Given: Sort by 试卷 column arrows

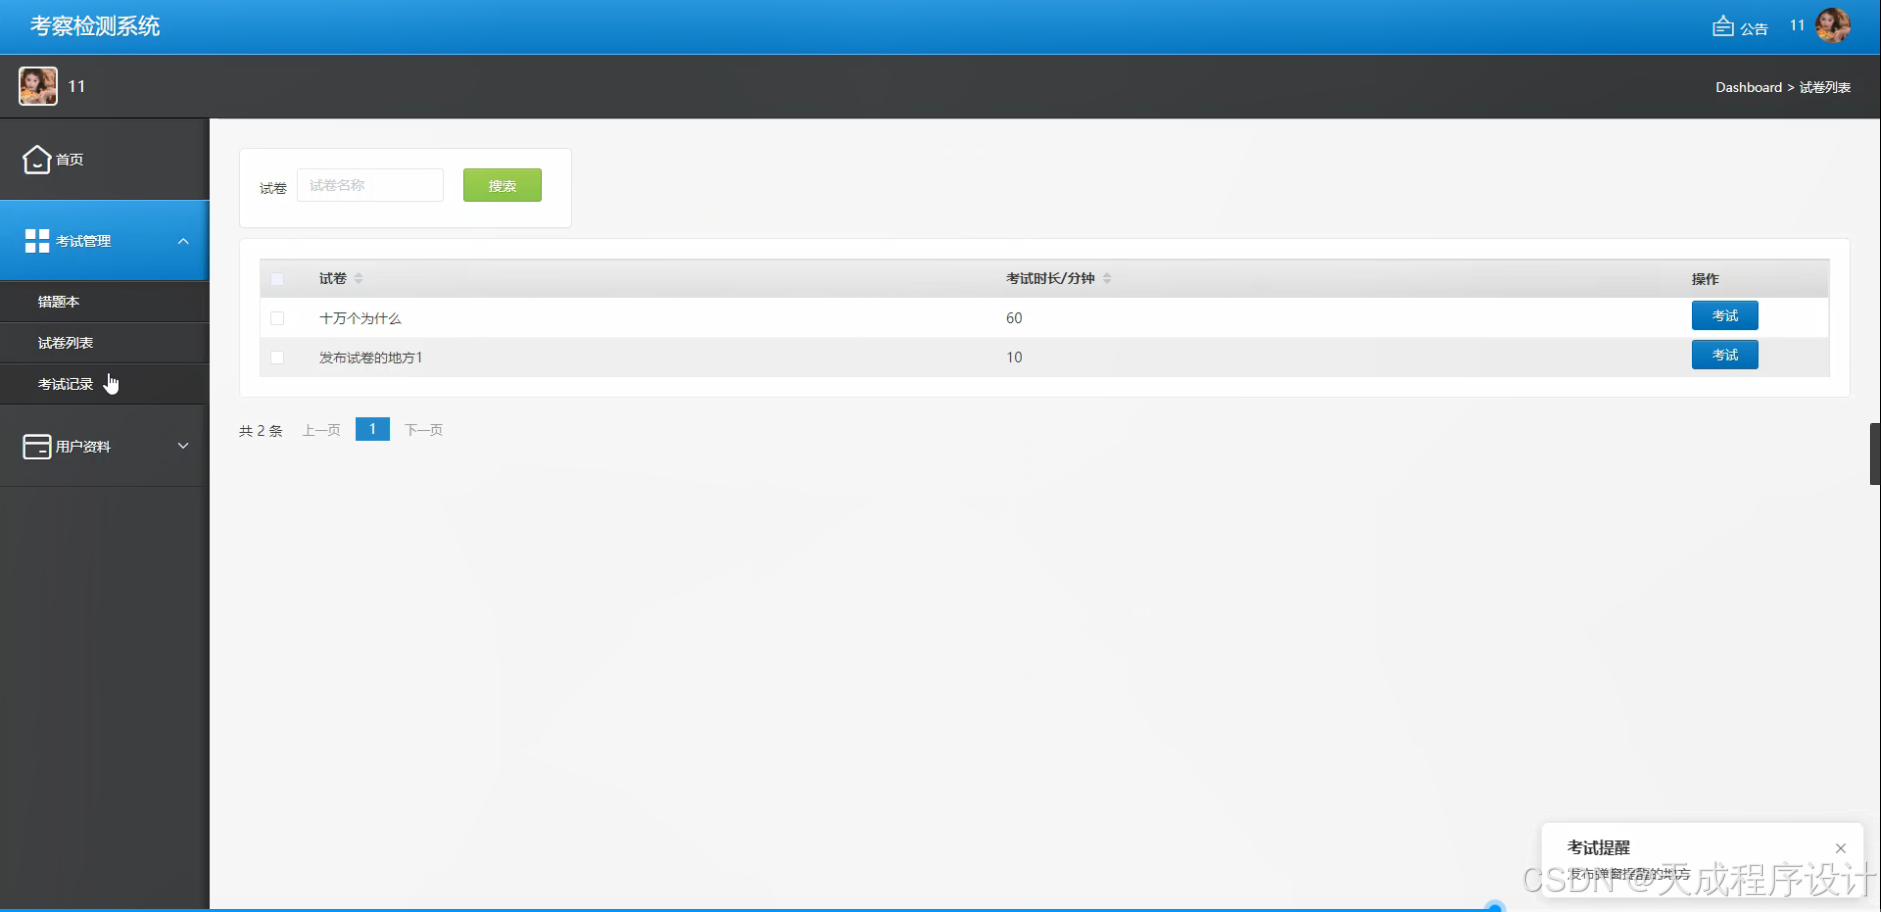Looking at the screenshot, I should (x=358, y=278).
